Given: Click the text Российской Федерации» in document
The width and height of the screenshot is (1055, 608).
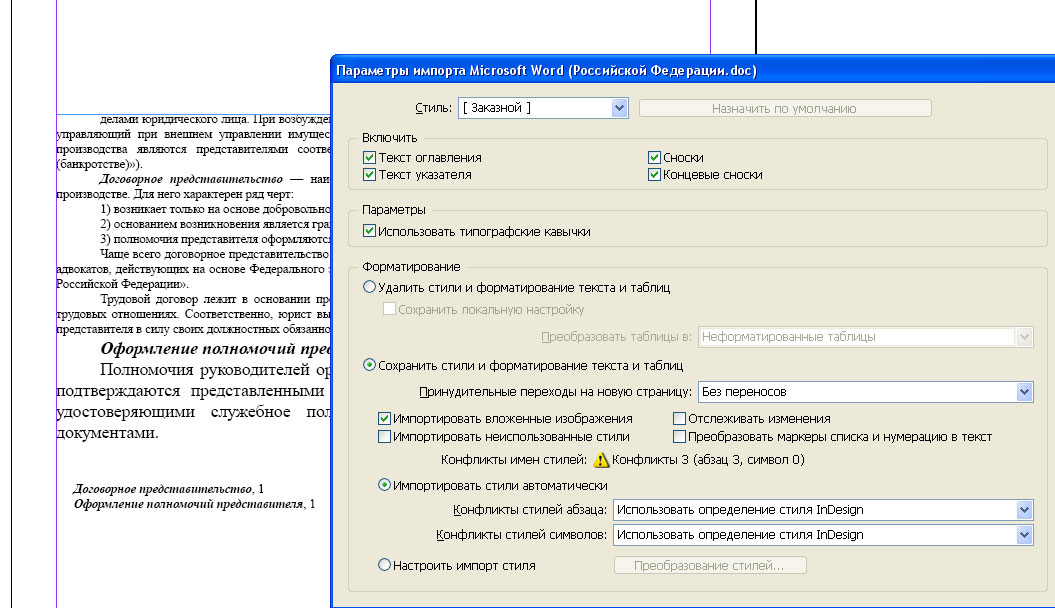Looking at the screenshot, I should tap(122, 284).
